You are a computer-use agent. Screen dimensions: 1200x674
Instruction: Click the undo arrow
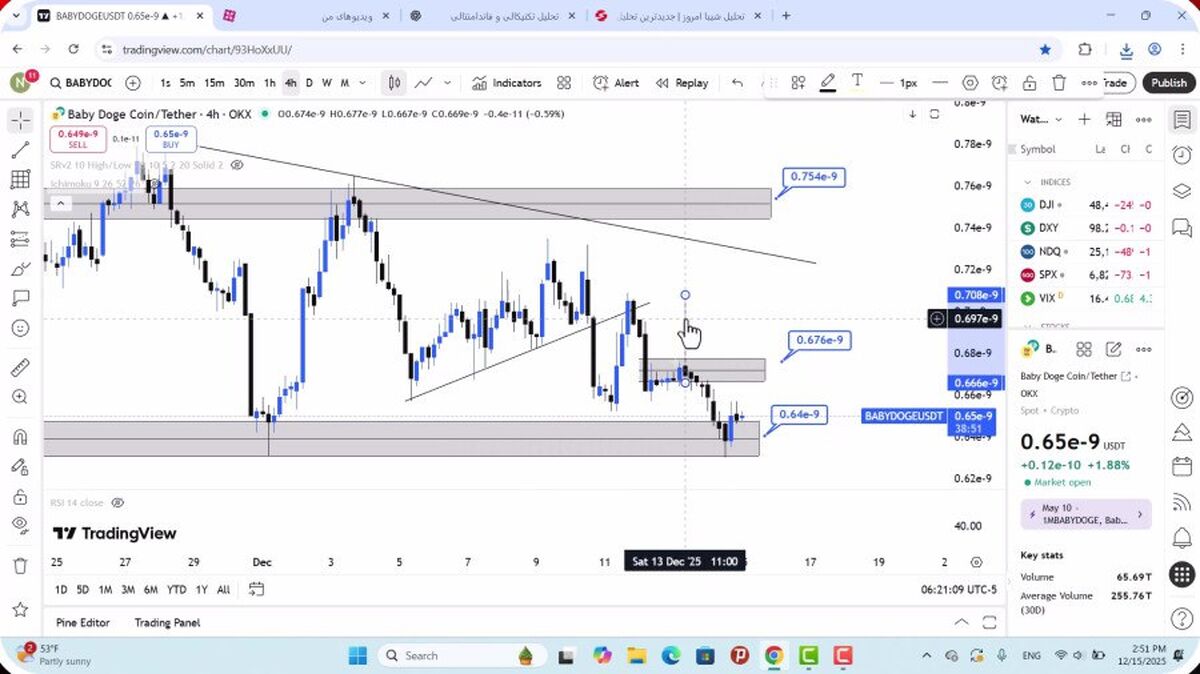coord(737,83)
